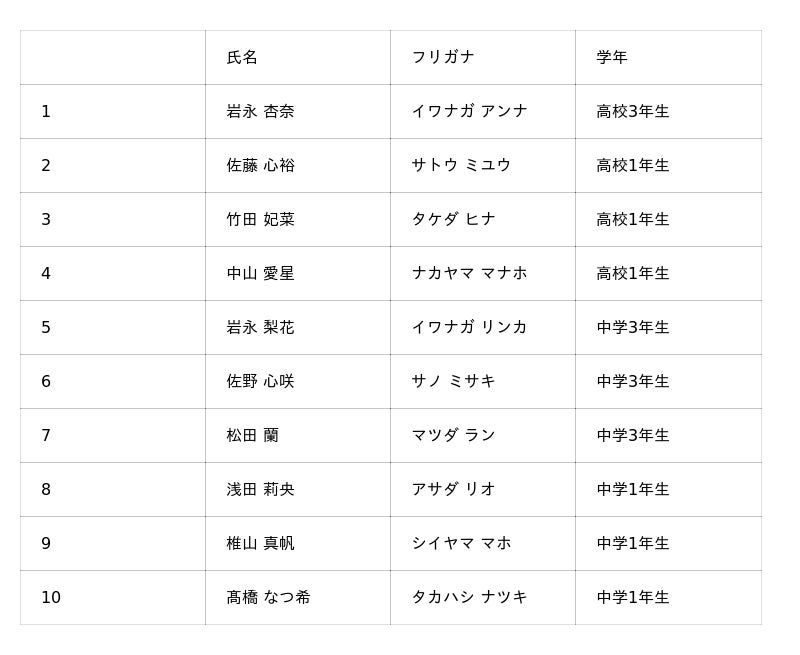Select the cell 椎山 真帆
Screen dimensions: 800x655
point(260,544)
